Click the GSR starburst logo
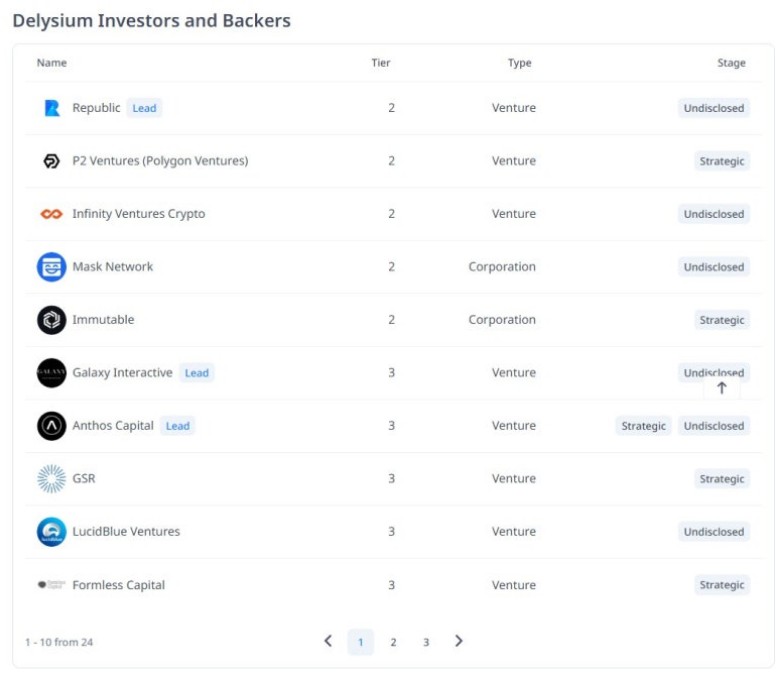Viewport: 781px width, 678px height. pyautogui.click(x=52, y=479)
